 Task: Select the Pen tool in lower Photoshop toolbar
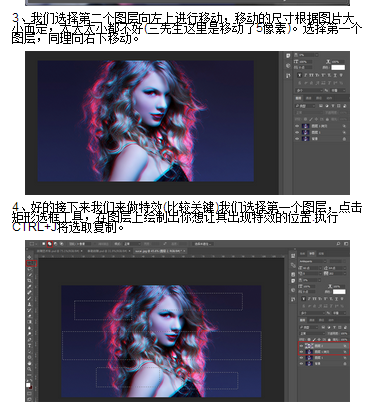click(x=29, y=340)
